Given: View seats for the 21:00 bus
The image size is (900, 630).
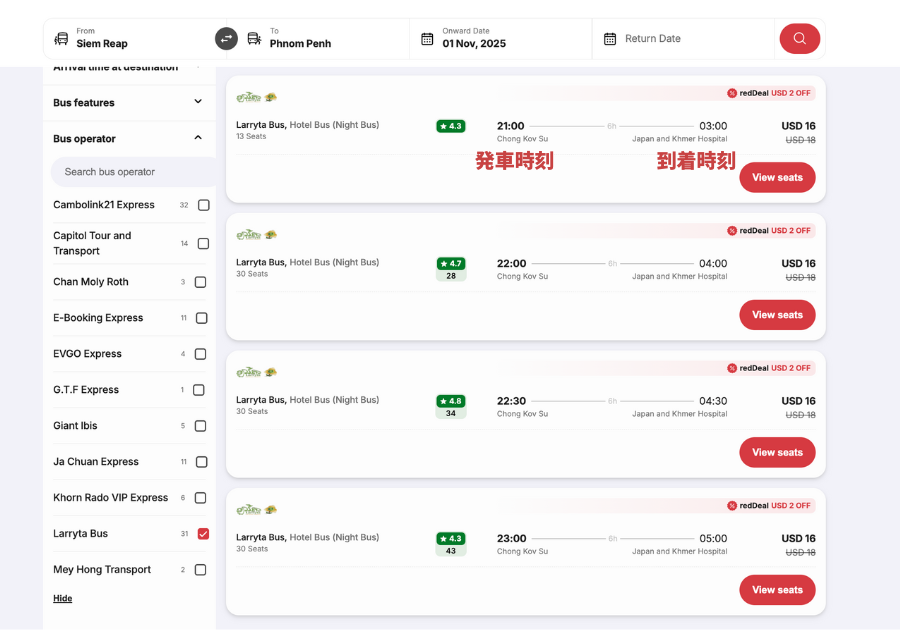Looking at the screenshot, I should click(777, 177).
